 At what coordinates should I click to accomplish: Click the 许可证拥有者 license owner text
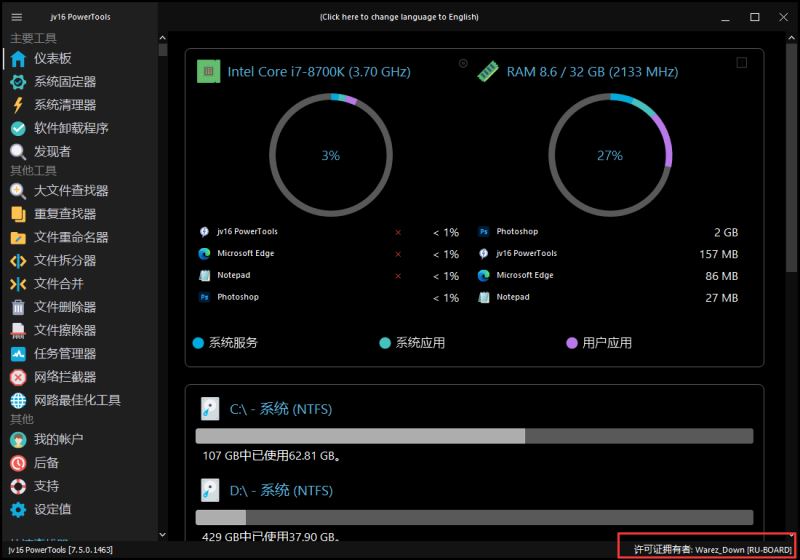click(713, 550)
